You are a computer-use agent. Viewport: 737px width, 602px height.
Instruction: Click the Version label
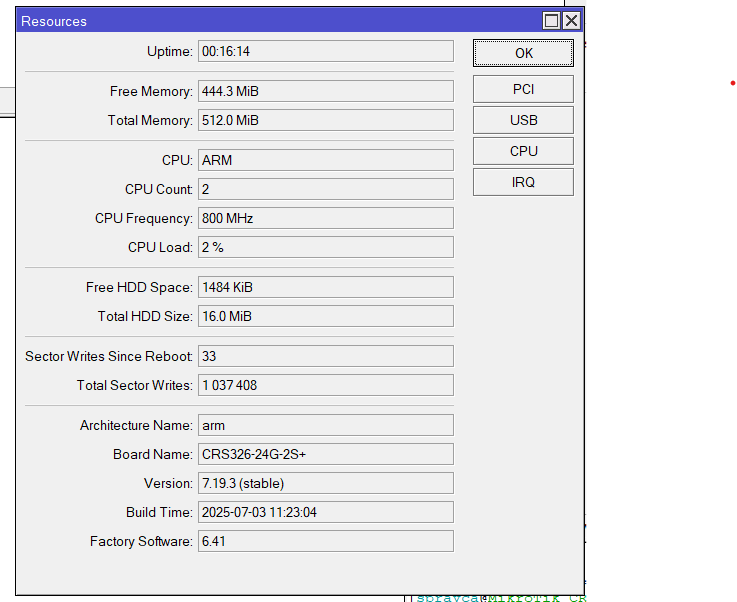click(168, 484)
